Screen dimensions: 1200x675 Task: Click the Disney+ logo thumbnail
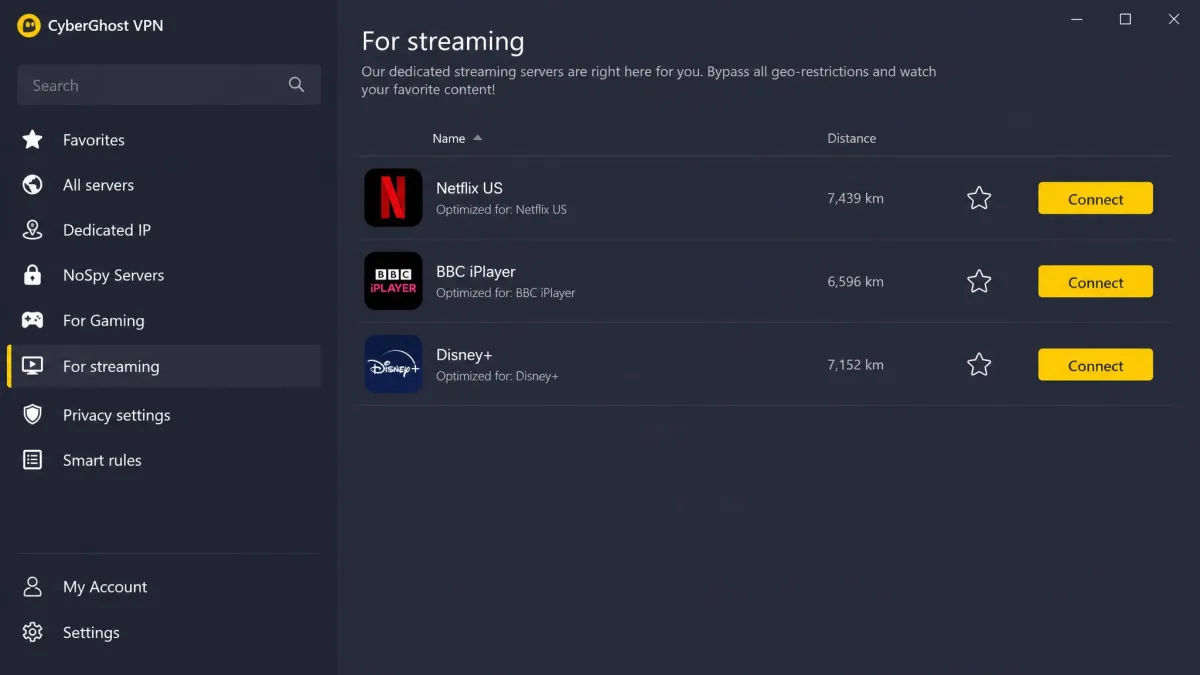click(x=393, y=364)
